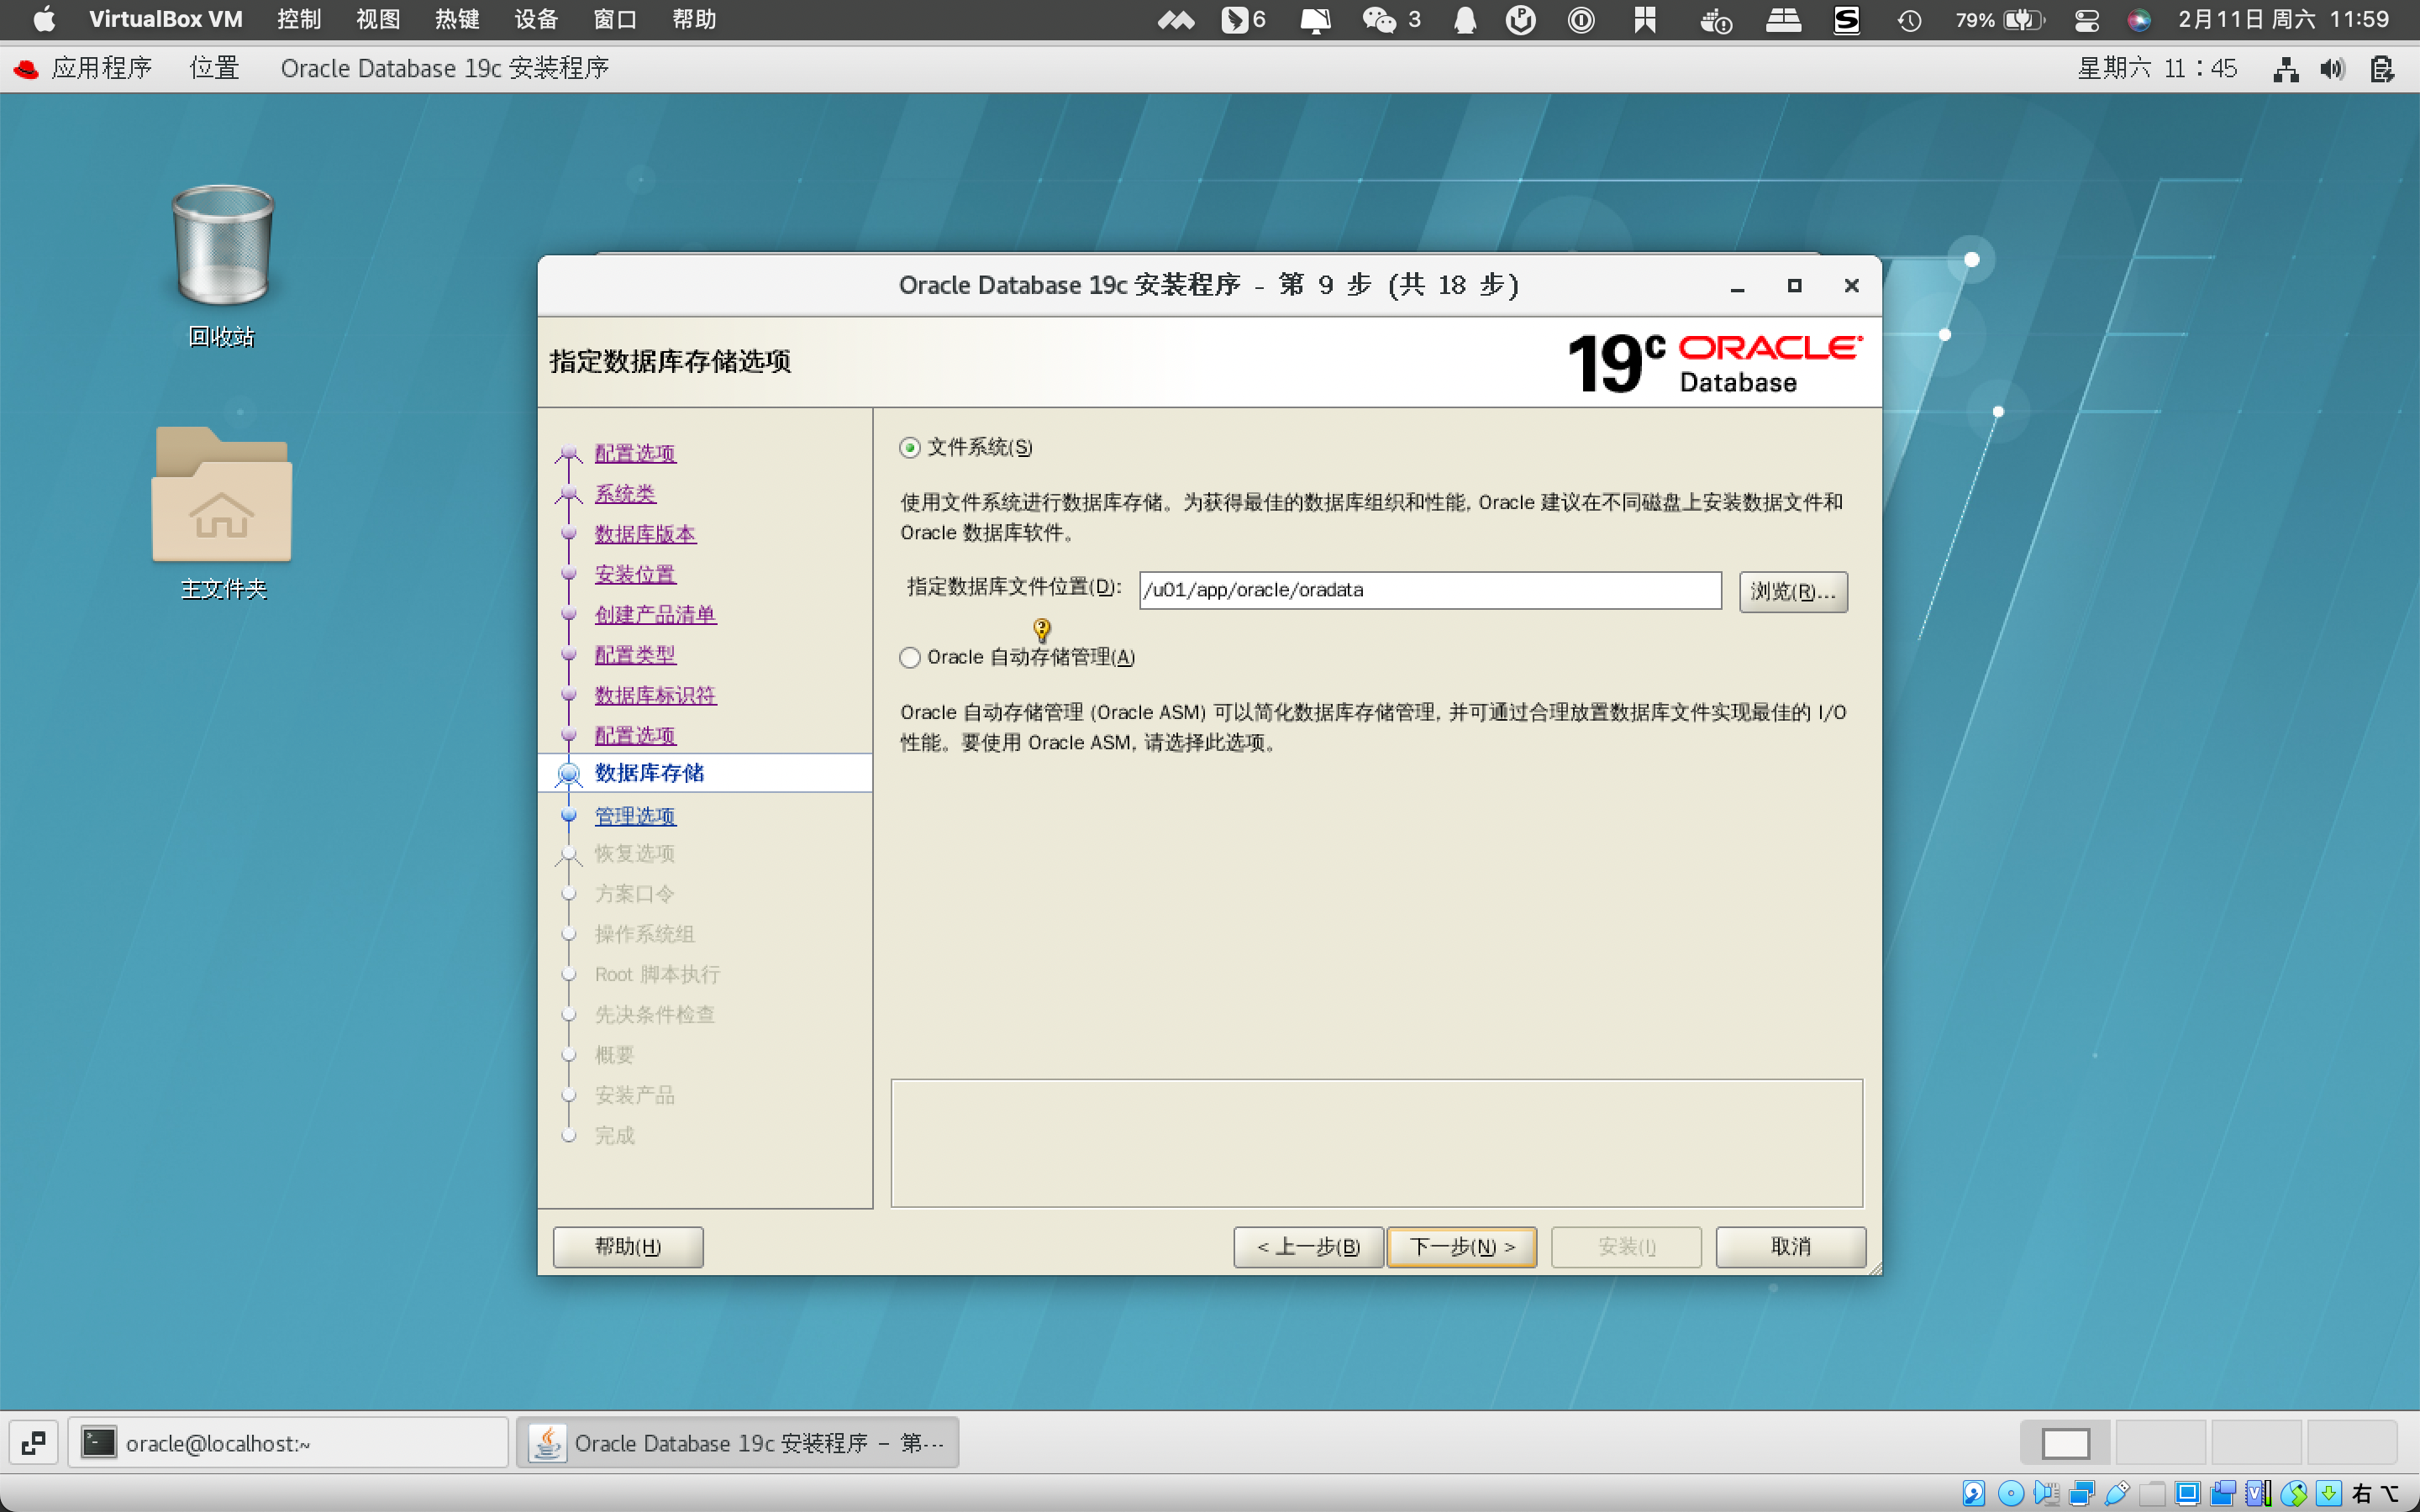This screenshot has width=2420, height=1512.
Task: Click the battery 79% status icon
Action: click(1999, 20)
